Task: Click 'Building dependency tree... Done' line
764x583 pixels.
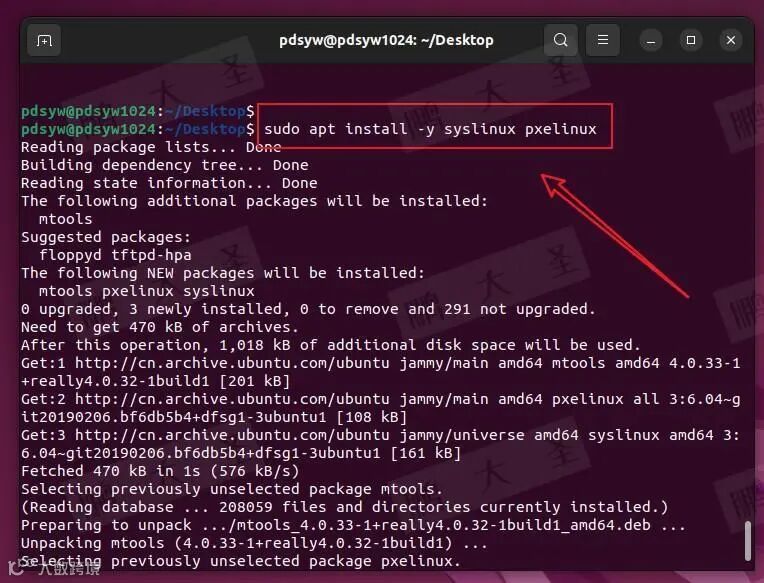Action: (165, 165)
